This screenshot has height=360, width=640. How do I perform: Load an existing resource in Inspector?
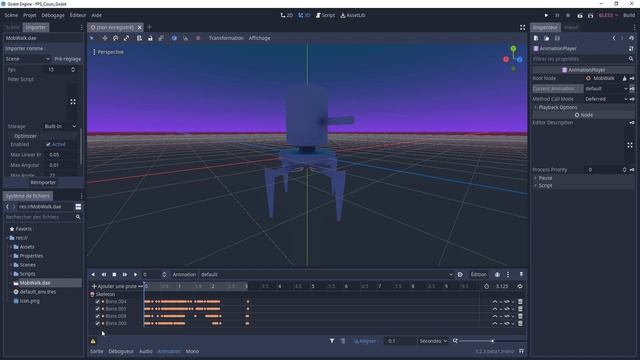pos(547,38)
